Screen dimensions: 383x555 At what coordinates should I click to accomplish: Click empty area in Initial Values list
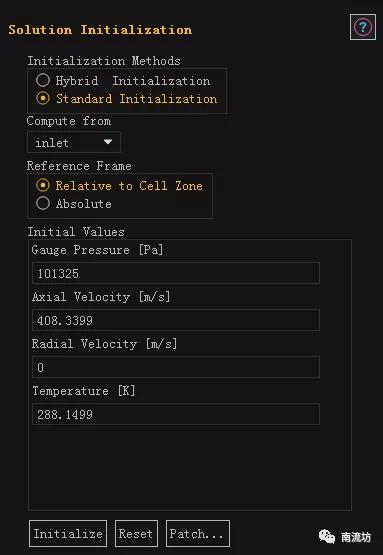coord(190,467)
